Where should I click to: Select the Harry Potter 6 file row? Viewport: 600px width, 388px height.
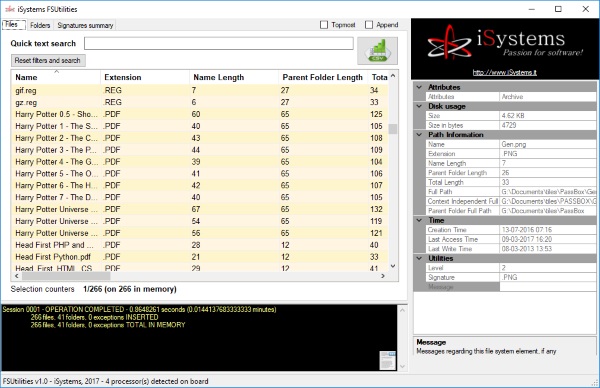pos(200,185)
